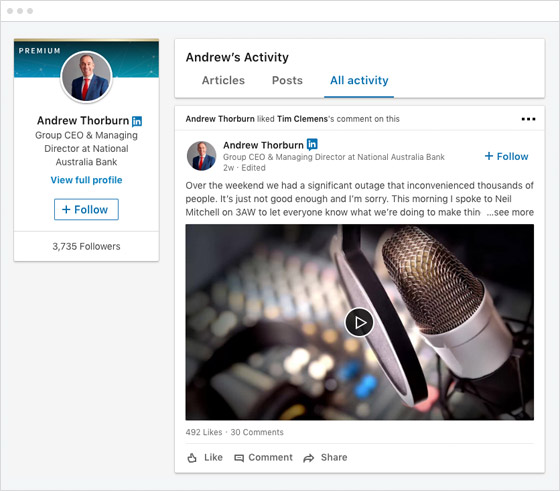Open the three-dot post options menu
Viewport: 560px width, 491px height.
528,119
